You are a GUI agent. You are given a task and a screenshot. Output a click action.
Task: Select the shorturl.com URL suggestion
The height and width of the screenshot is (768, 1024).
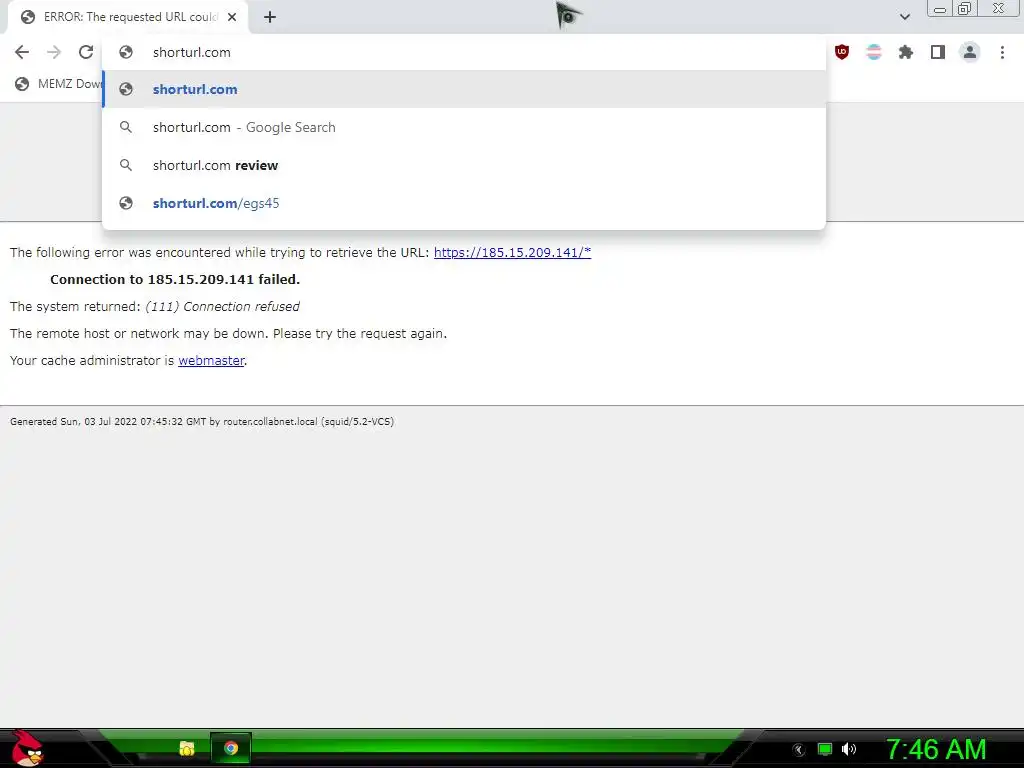point(464,89)
